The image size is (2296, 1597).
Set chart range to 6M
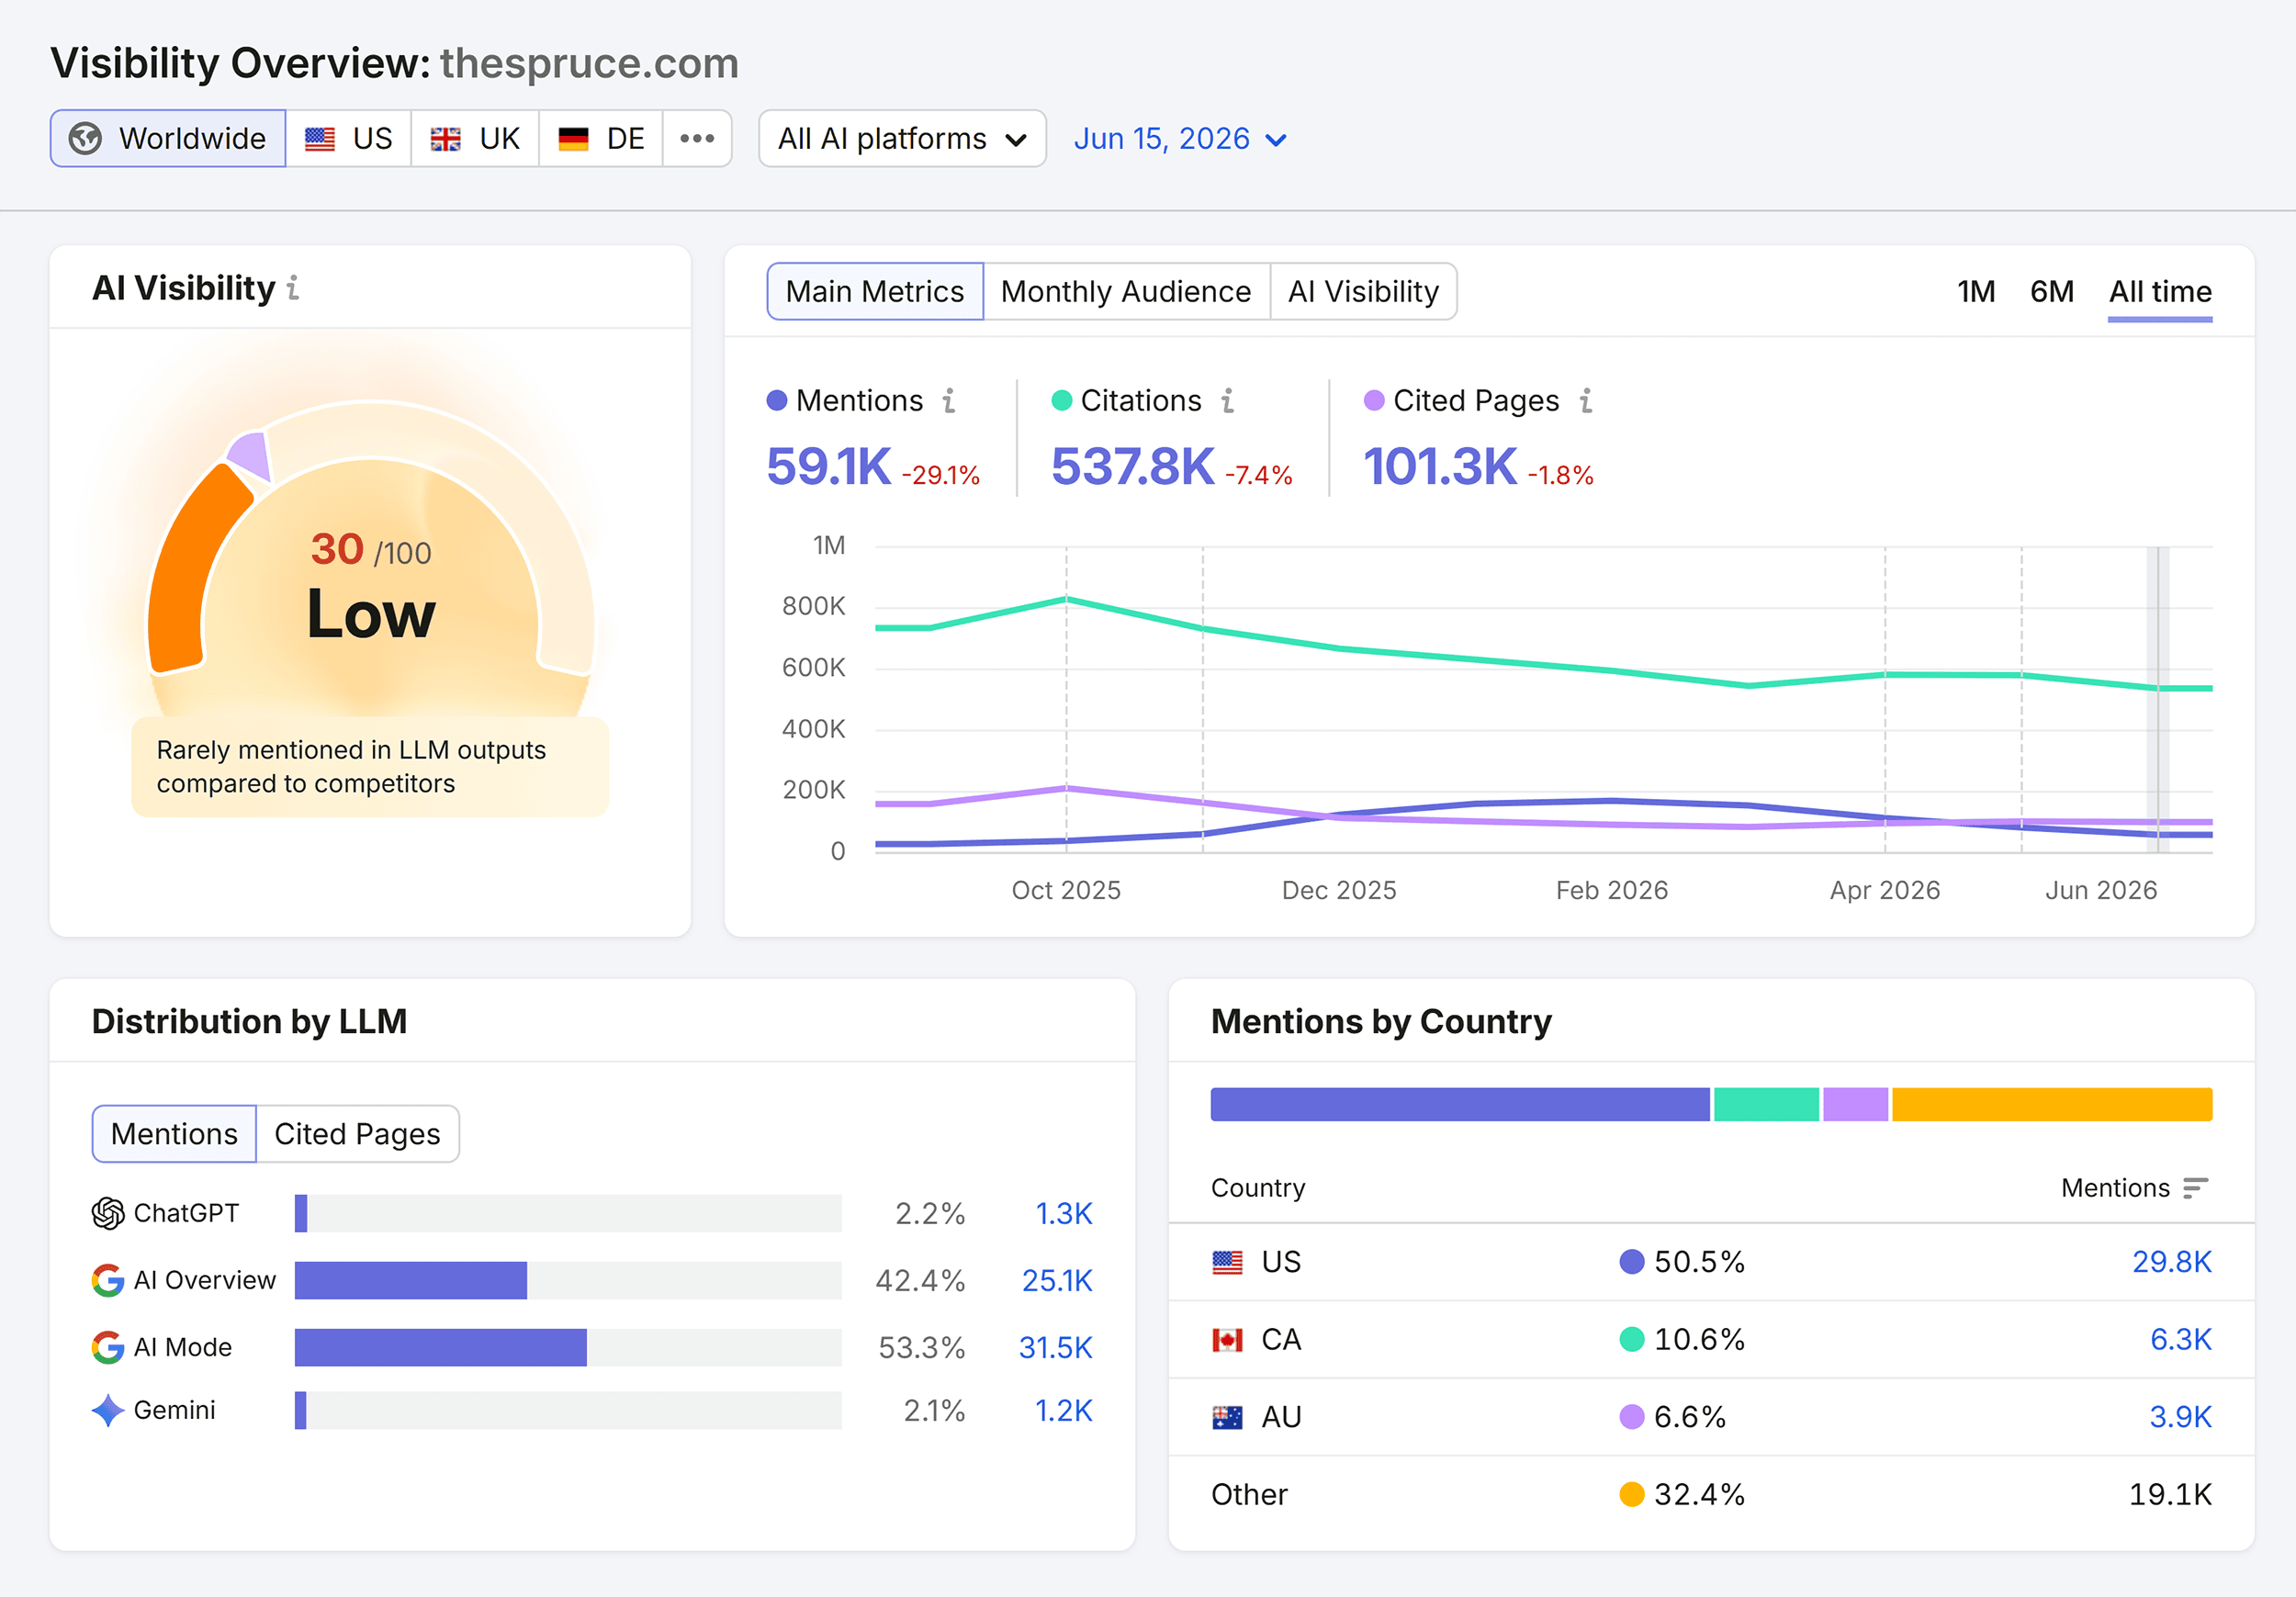point(2052,291)
